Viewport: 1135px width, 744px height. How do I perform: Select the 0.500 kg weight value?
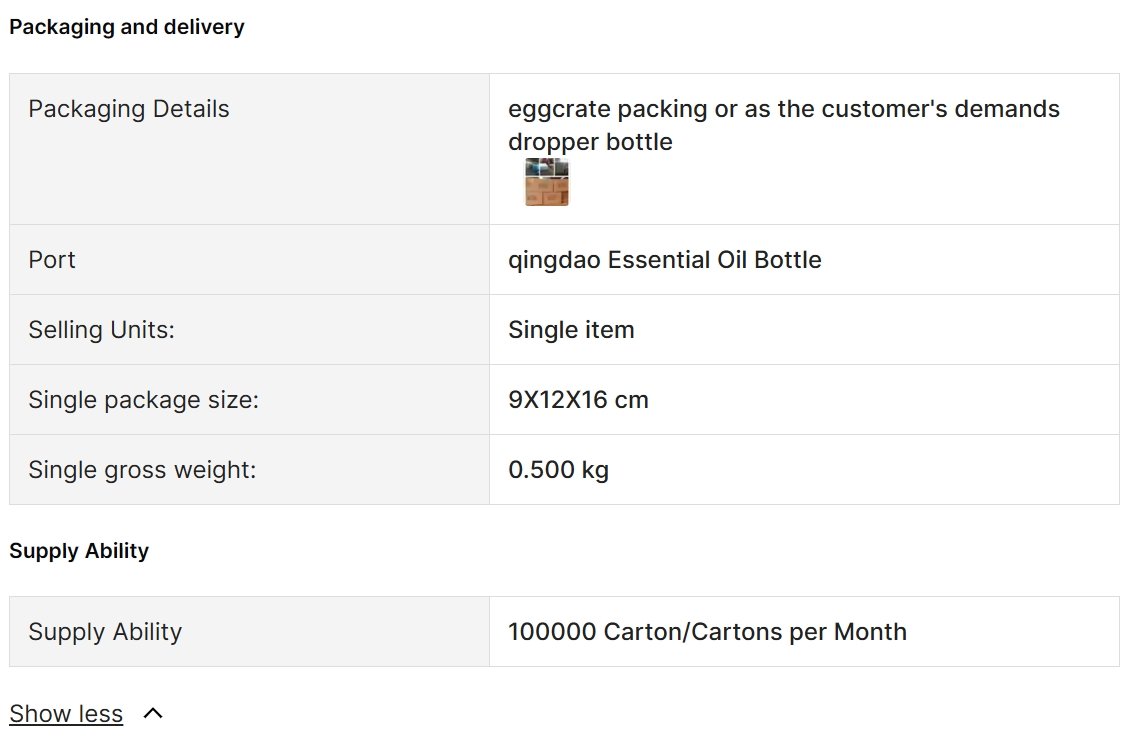click(558, 470)
